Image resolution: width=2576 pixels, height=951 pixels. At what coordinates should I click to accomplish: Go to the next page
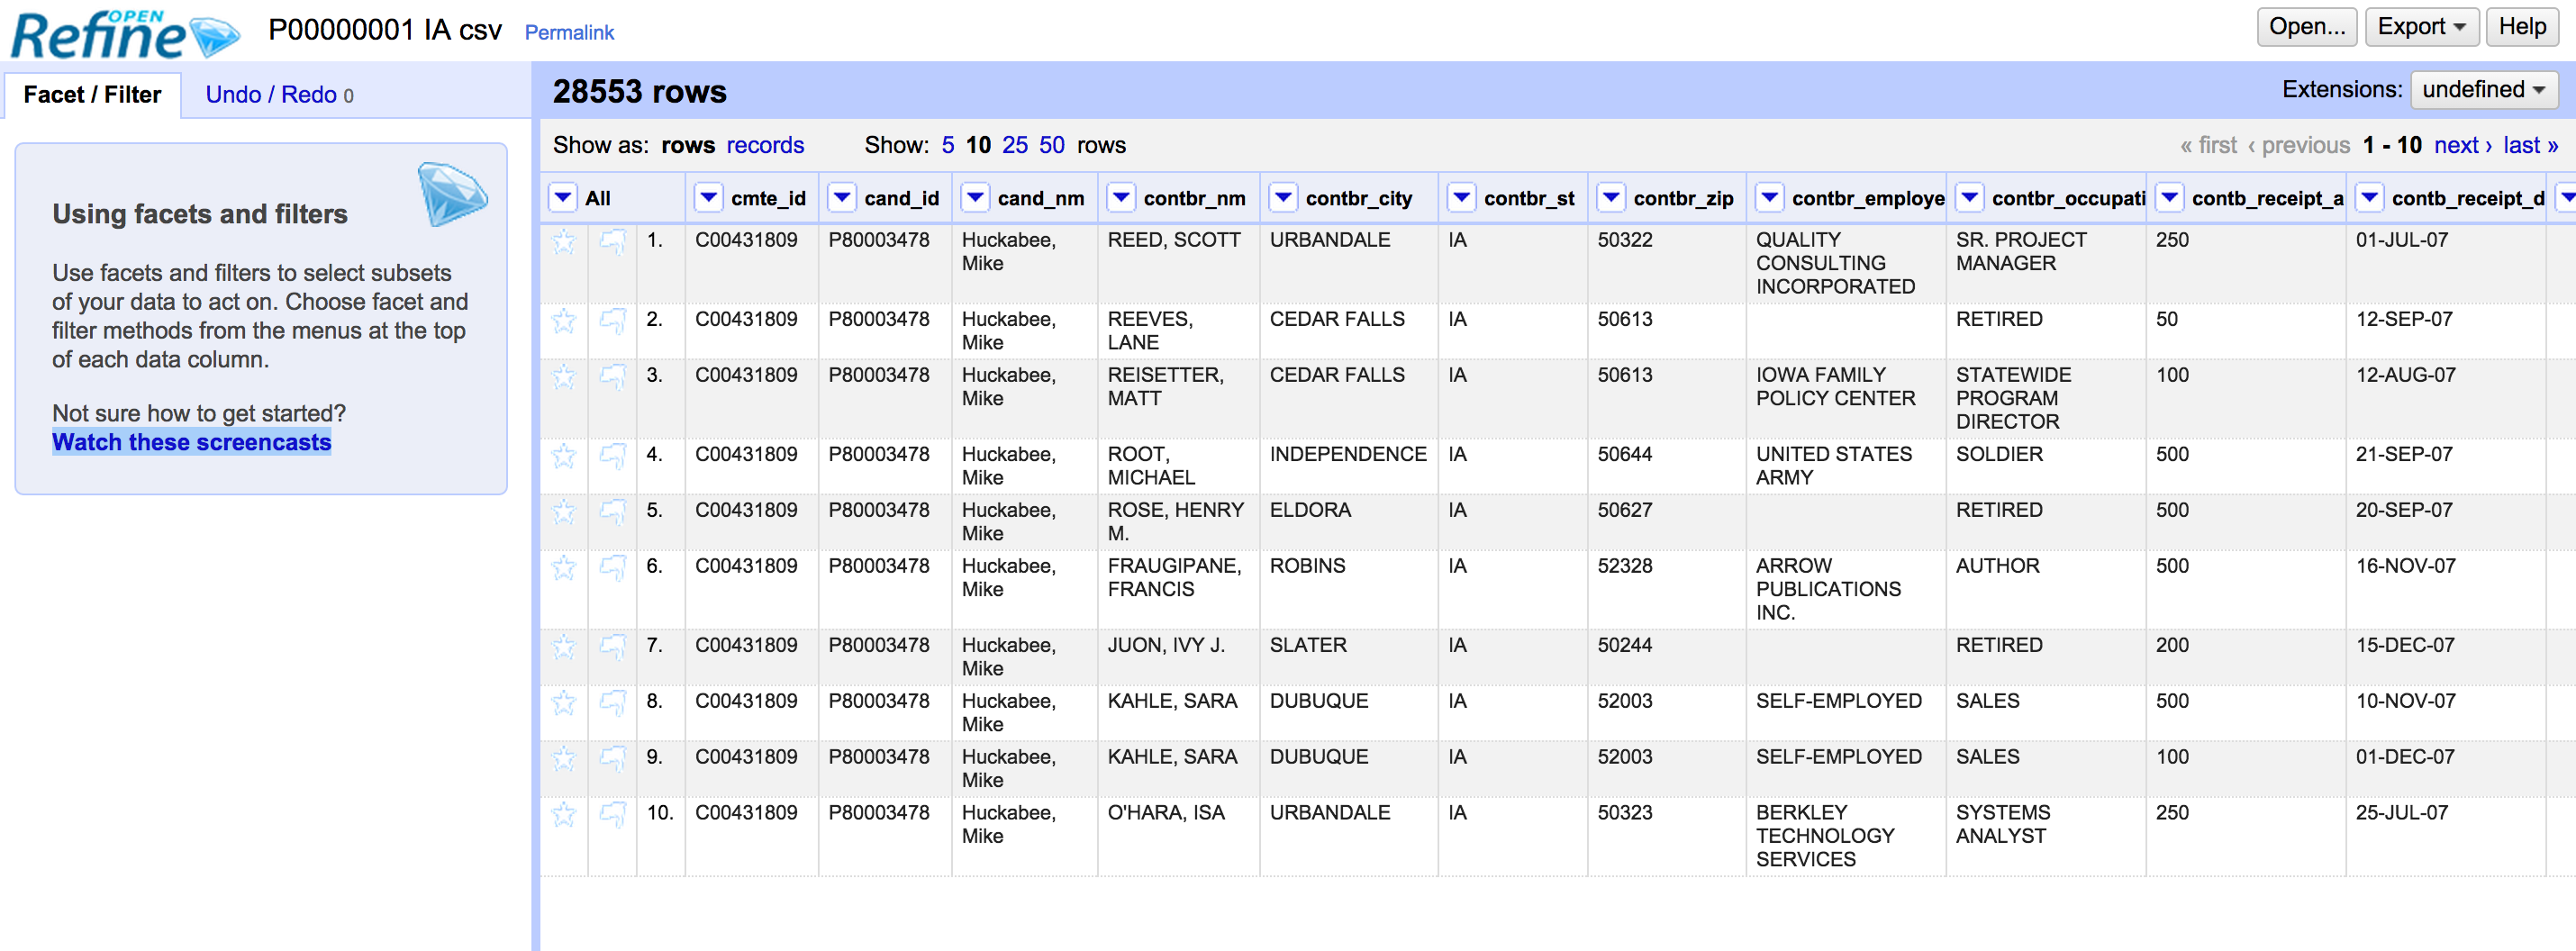point(2463,146)
